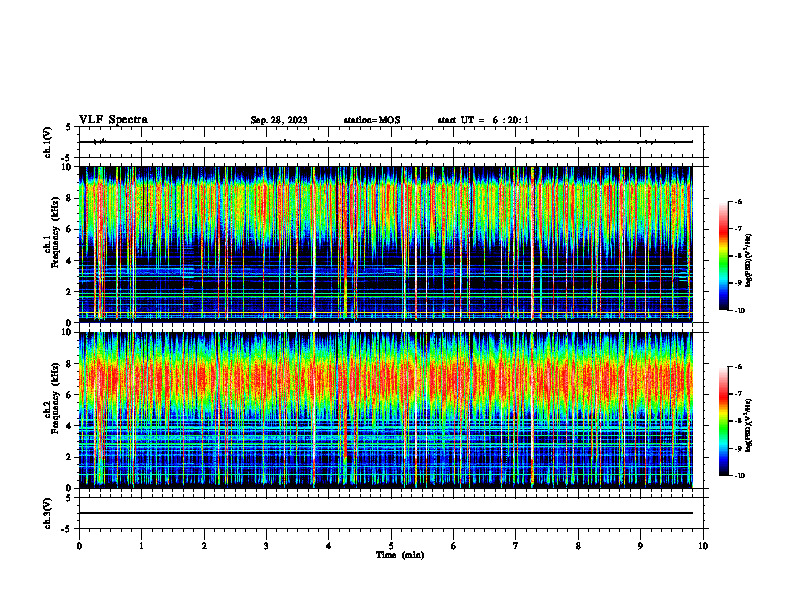Click the ch.2 frequency tick "2"
This screenshot has height=612, width=792.
(x=70, y=458)
